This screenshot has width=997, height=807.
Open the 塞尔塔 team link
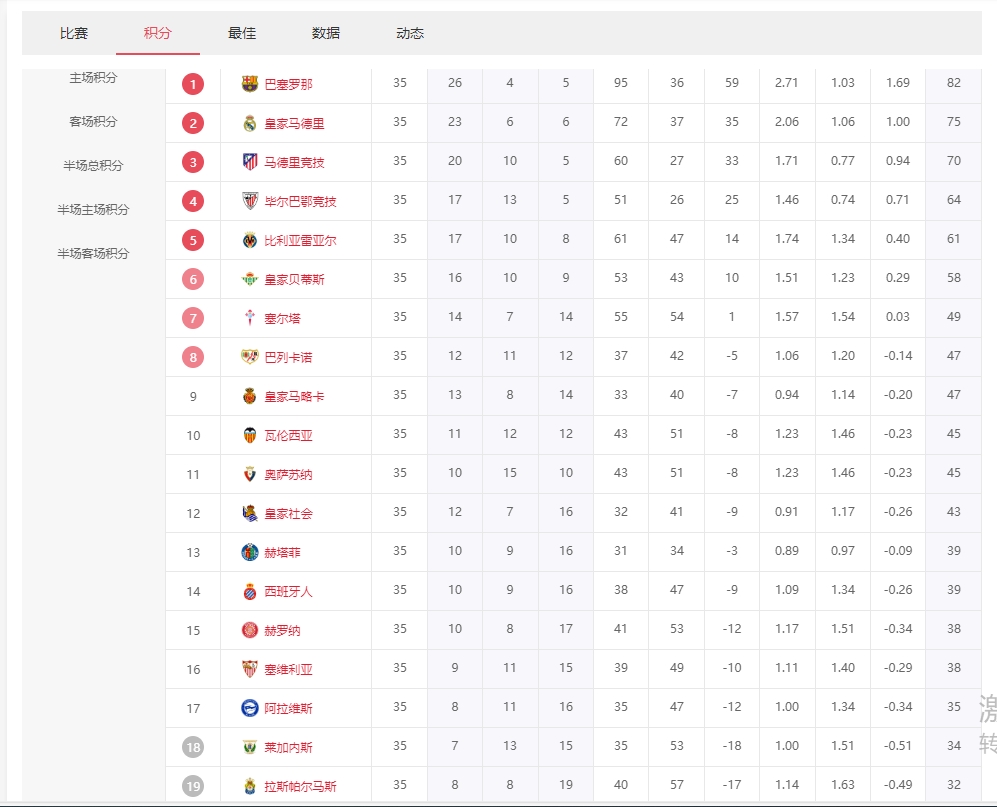click(282, 319)
